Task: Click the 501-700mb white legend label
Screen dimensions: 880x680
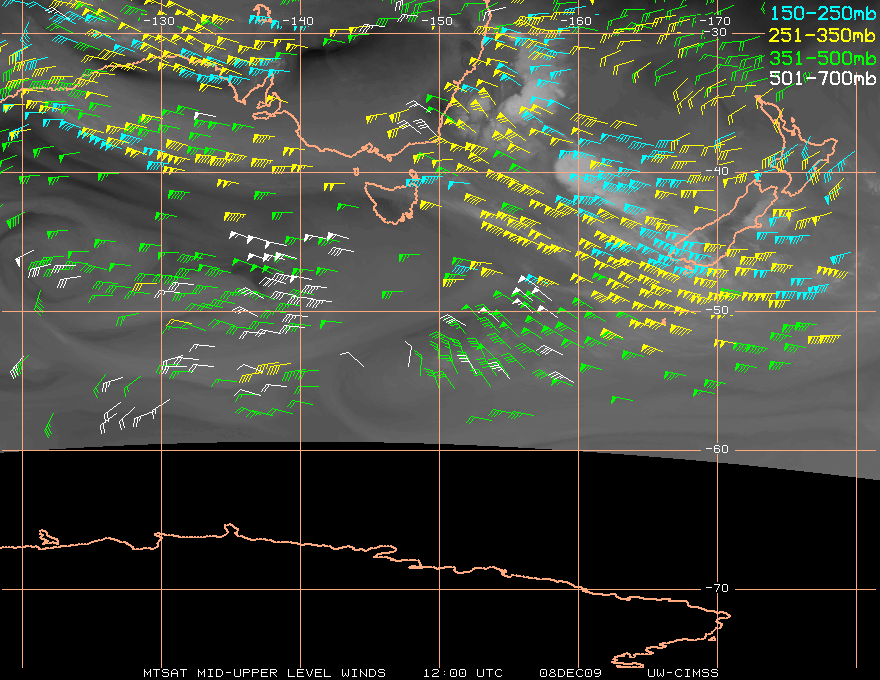Action: [x=822, y=78]
